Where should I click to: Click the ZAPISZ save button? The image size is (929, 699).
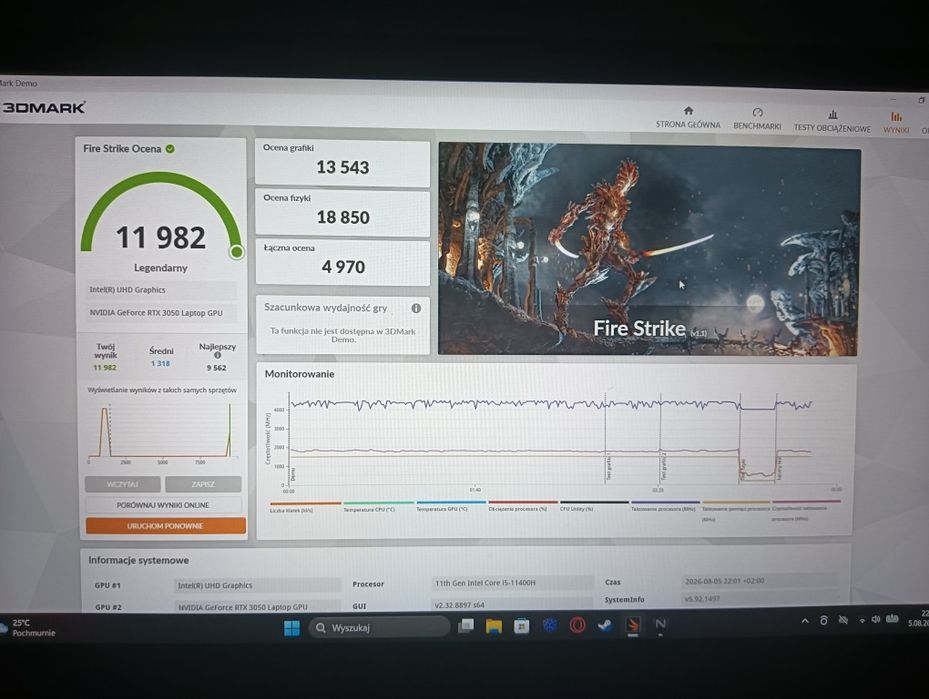(203, 484)
